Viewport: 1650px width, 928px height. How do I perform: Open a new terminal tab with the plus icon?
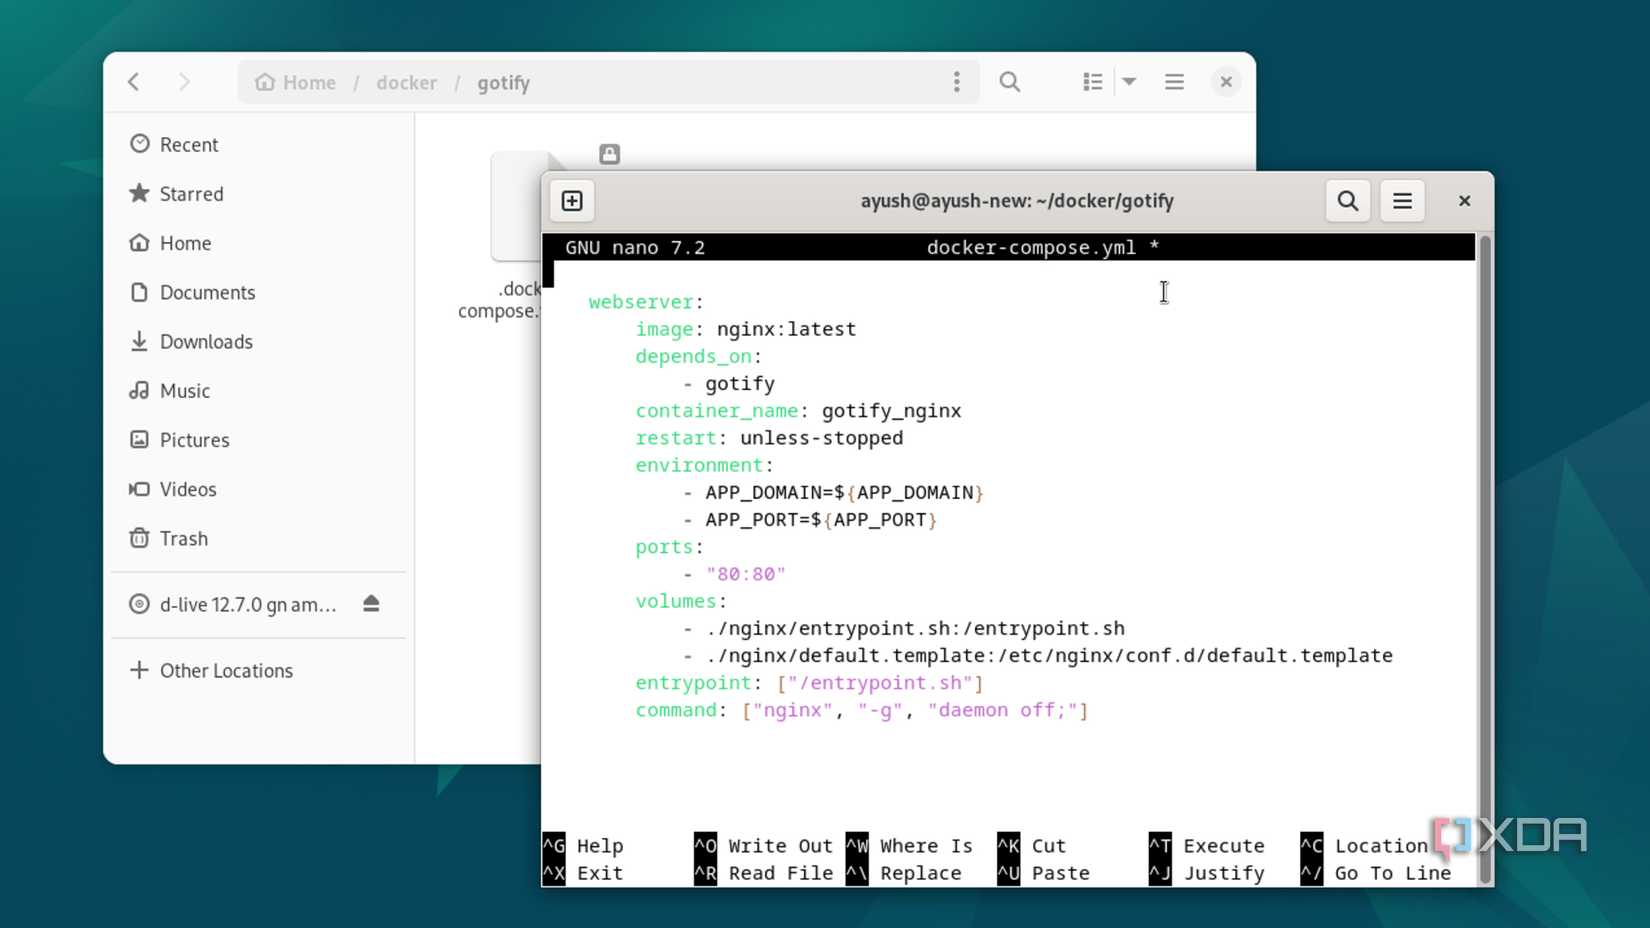[571, 200]
